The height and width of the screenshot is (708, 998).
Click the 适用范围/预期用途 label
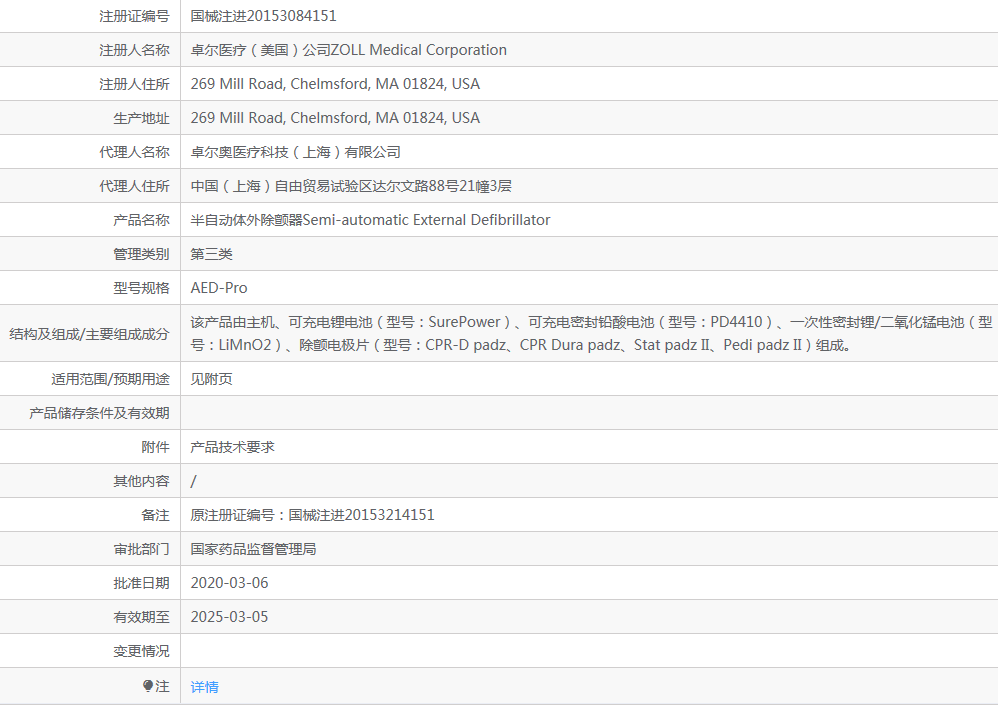pos(111,379)
